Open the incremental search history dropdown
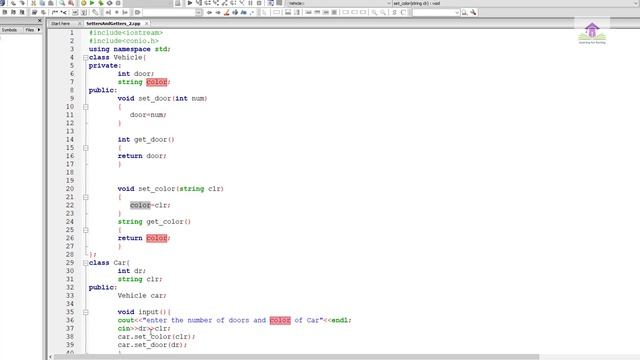This screenshot has height=360, width=640. point(199,12)
